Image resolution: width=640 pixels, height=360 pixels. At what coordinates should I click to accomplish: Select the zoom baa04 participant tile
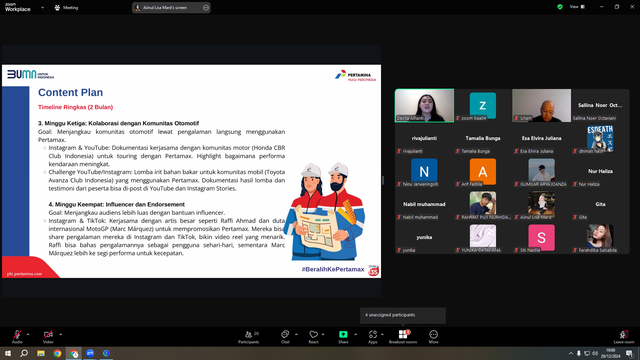(x=483, y=105)
